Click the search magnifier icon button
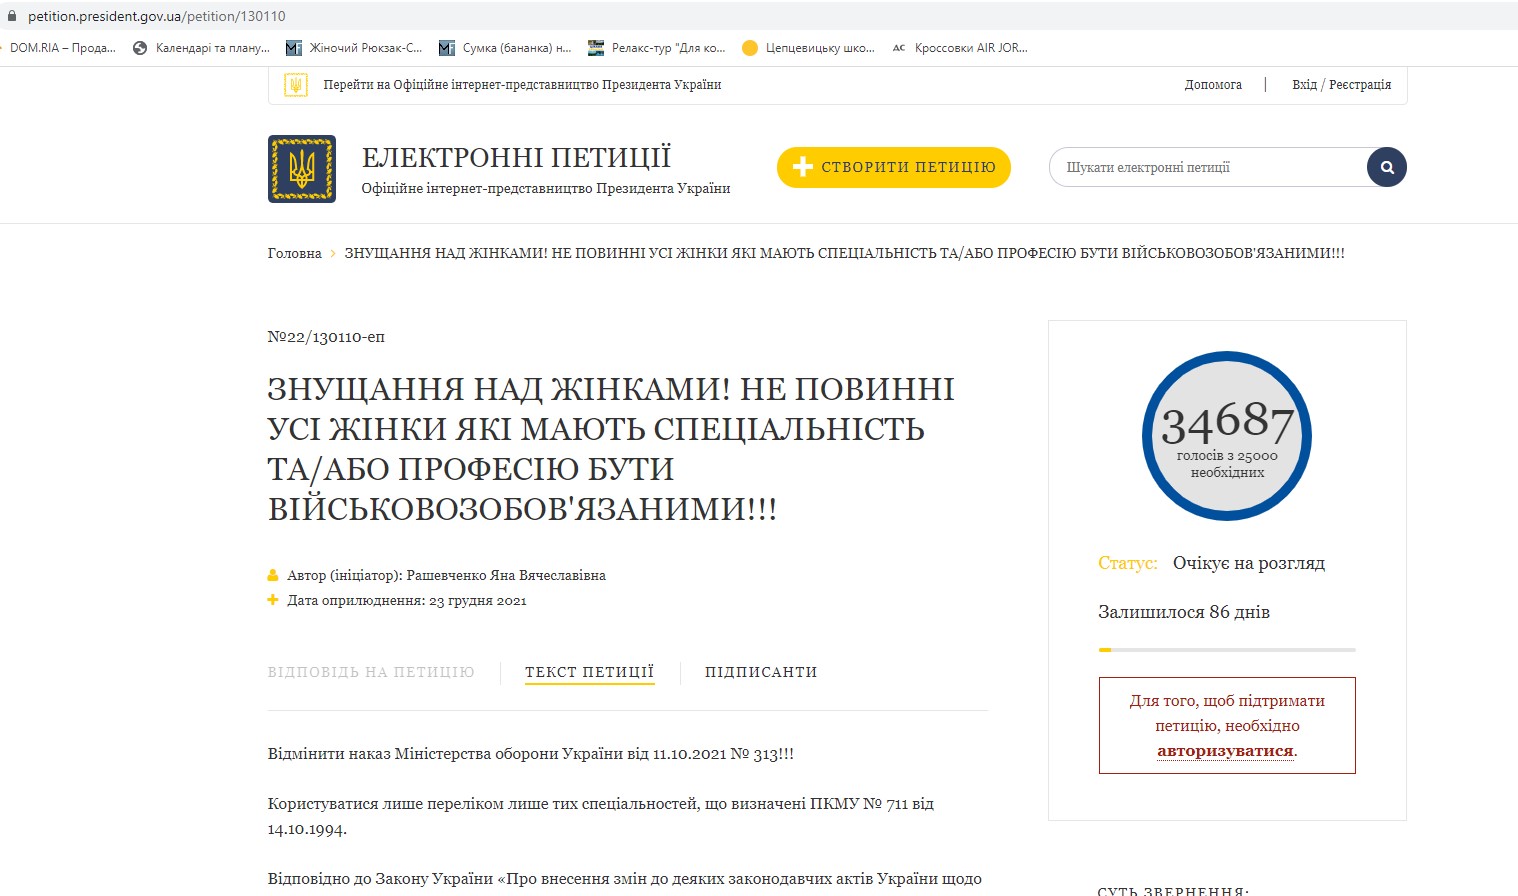 coord(1386,167)
